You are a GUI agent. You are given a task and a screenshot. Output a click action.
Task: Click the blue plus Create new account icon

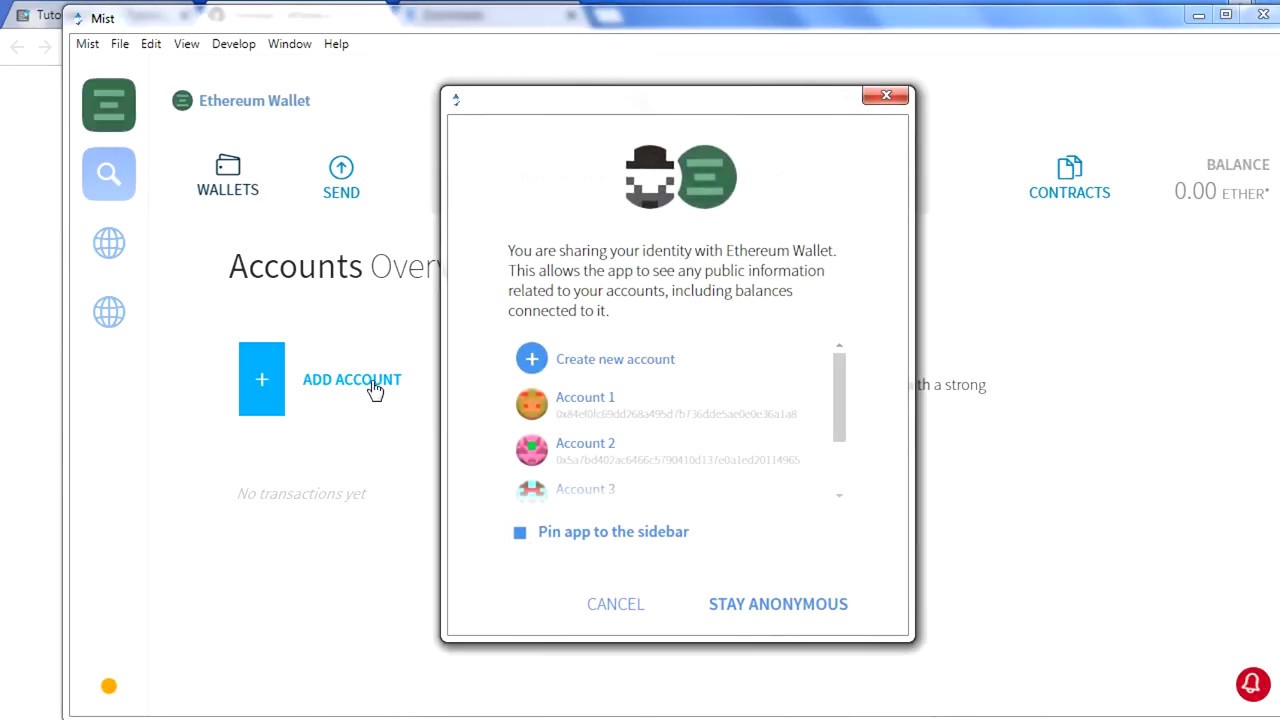(532, 359)
